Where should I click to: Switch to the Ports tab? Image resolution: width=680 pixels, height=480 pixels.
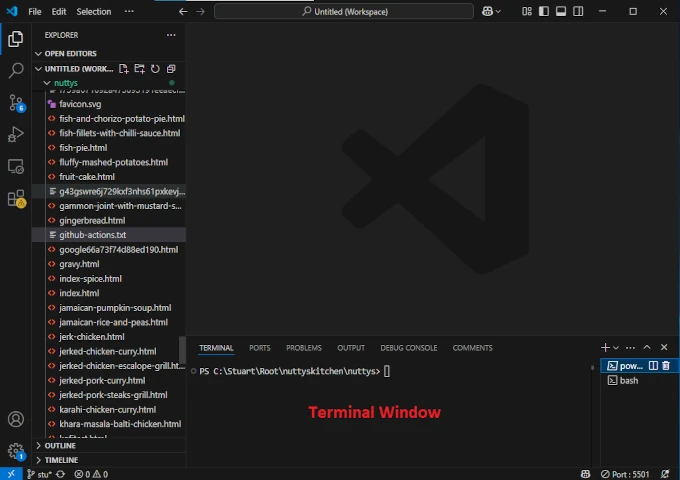(x=260, y=348)
